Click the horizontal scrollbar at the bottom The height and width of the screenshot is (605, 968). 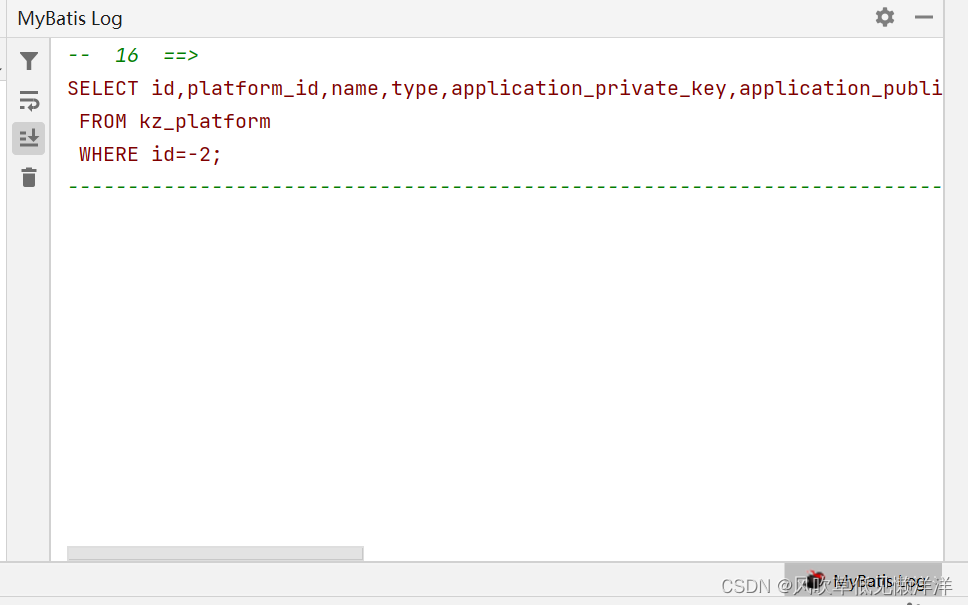pyautogui.click(x=214, y=553)
